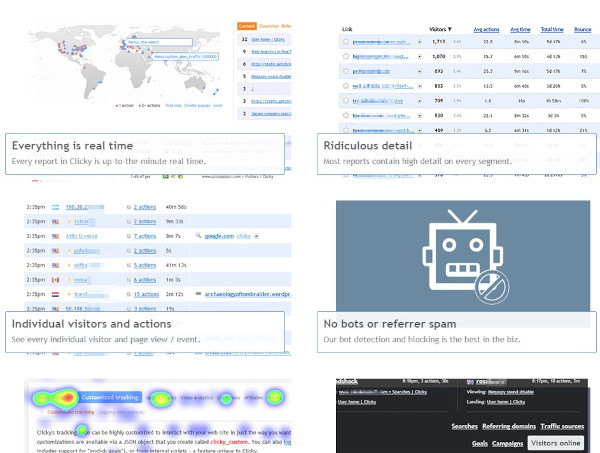Open the Visitors online tab
Viewport: 600px width, 453px height.
(556, 442)
